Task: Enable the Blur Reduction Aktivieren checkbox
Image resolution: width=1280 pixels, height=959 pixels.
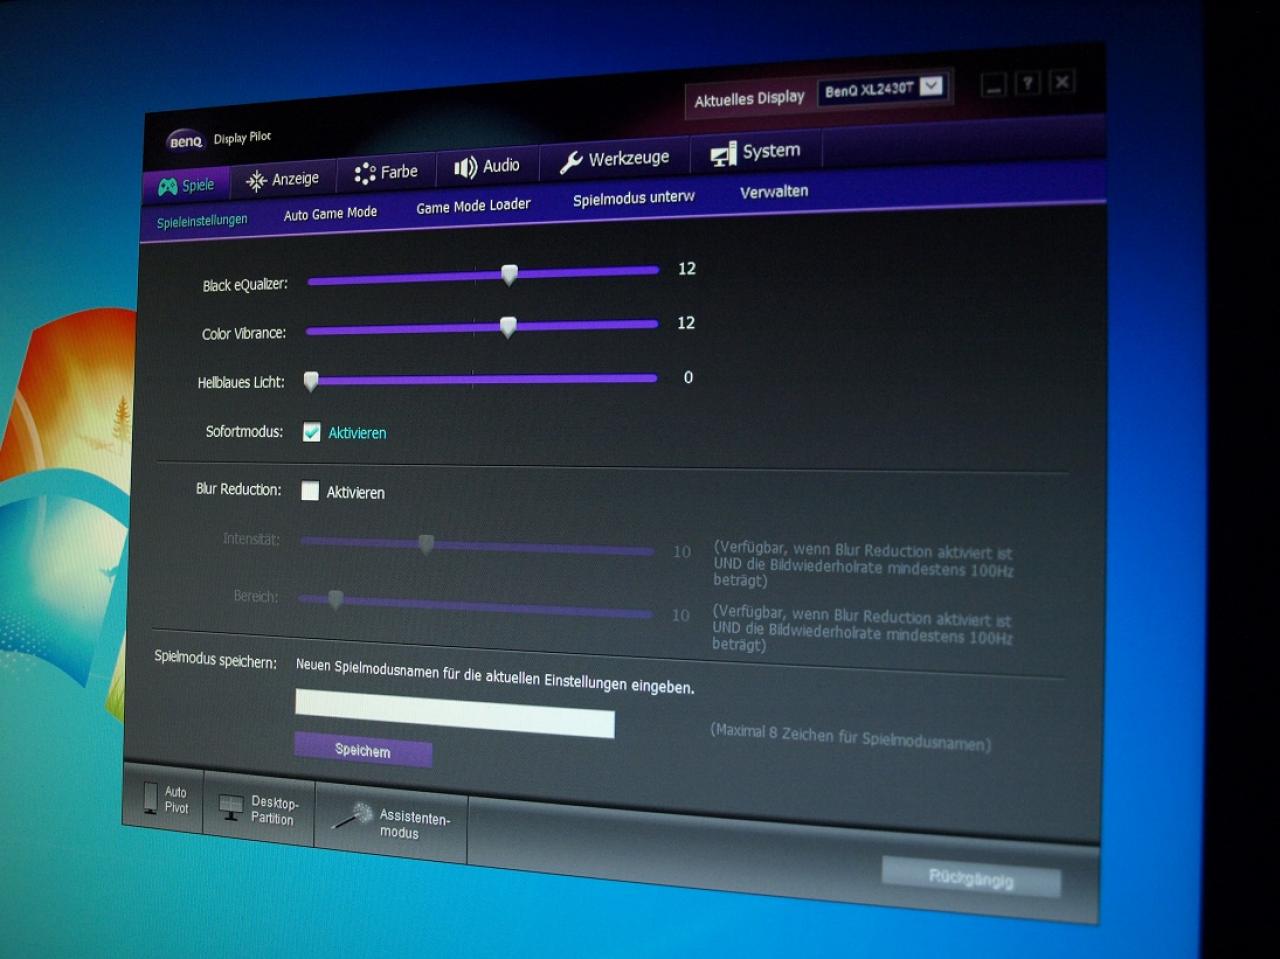Action: click(x=310, y=491)
